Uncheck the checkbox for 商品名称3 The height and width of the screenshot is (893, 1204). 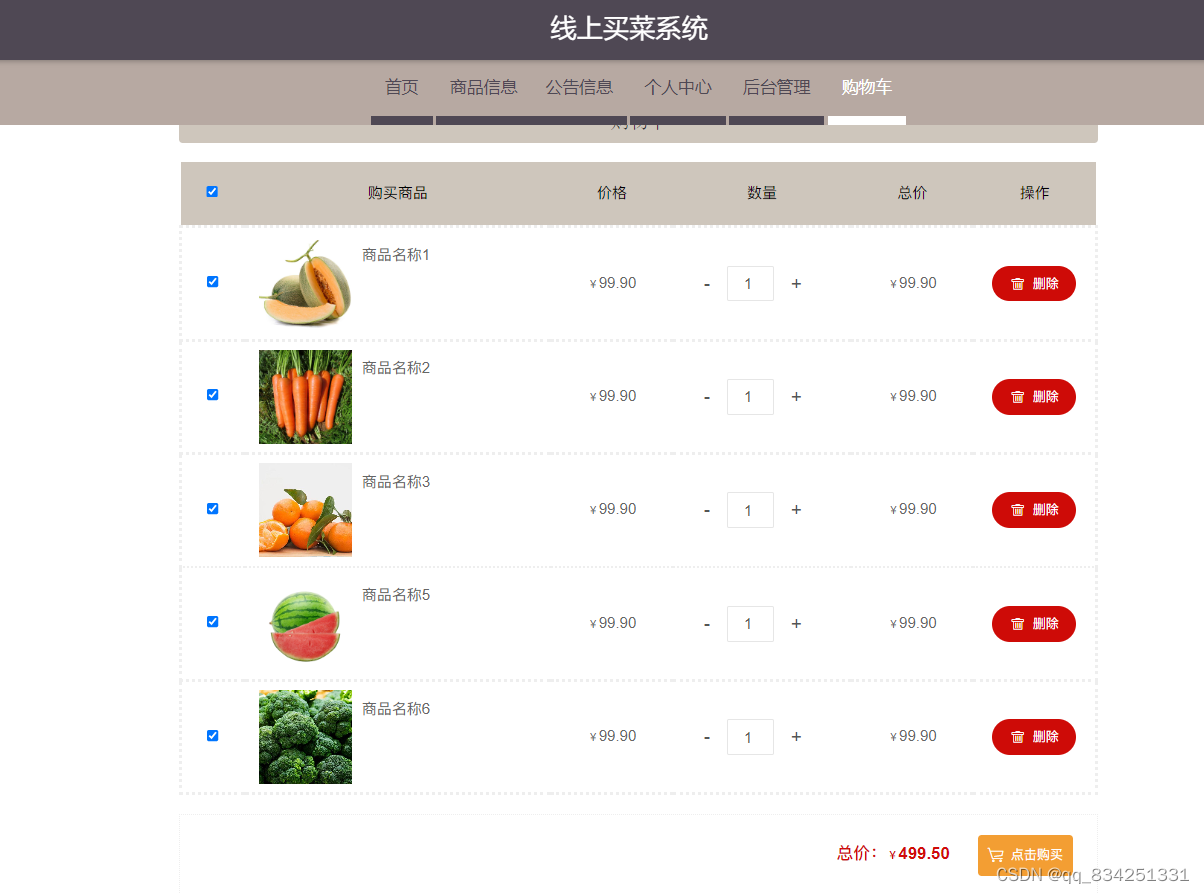pyautogui.click(x=212, y=509)
